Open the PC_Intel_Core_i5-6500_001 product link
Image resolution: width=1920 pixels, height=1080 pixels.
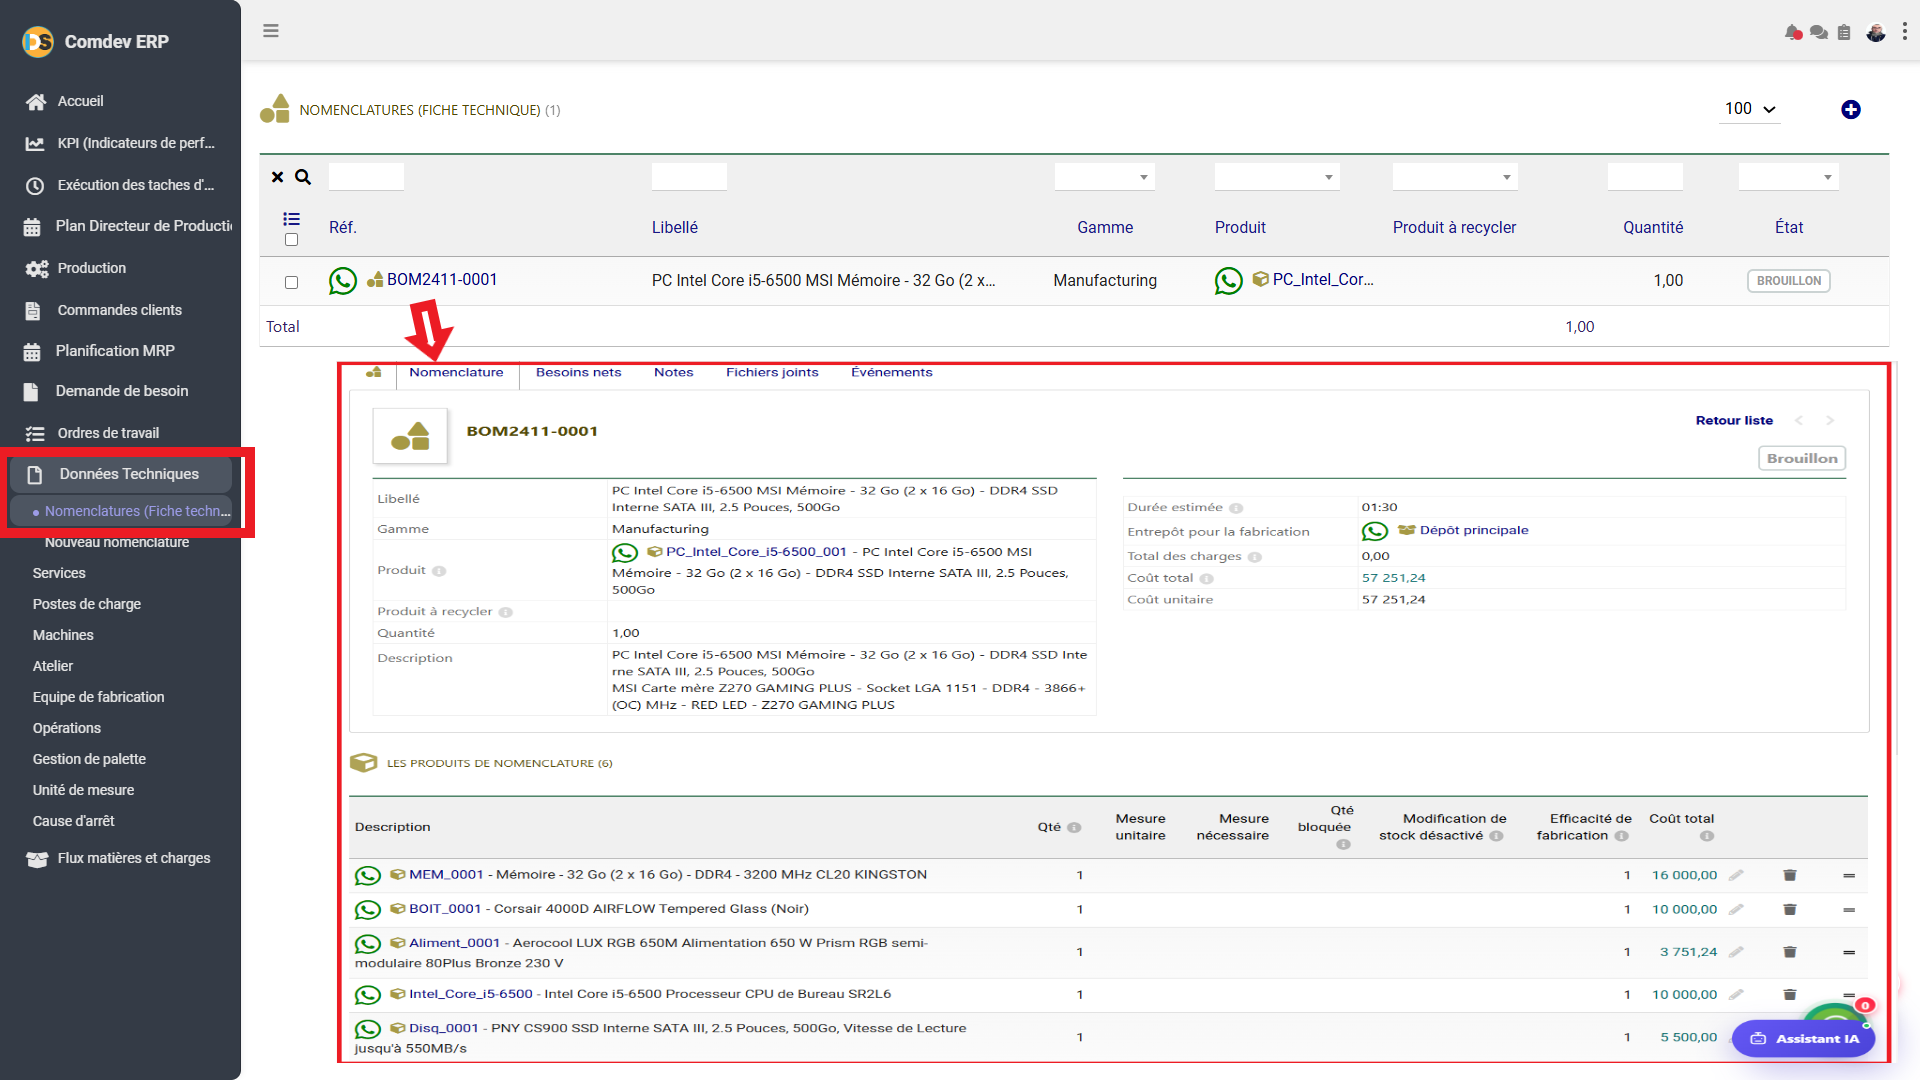(x=756, y=552)
